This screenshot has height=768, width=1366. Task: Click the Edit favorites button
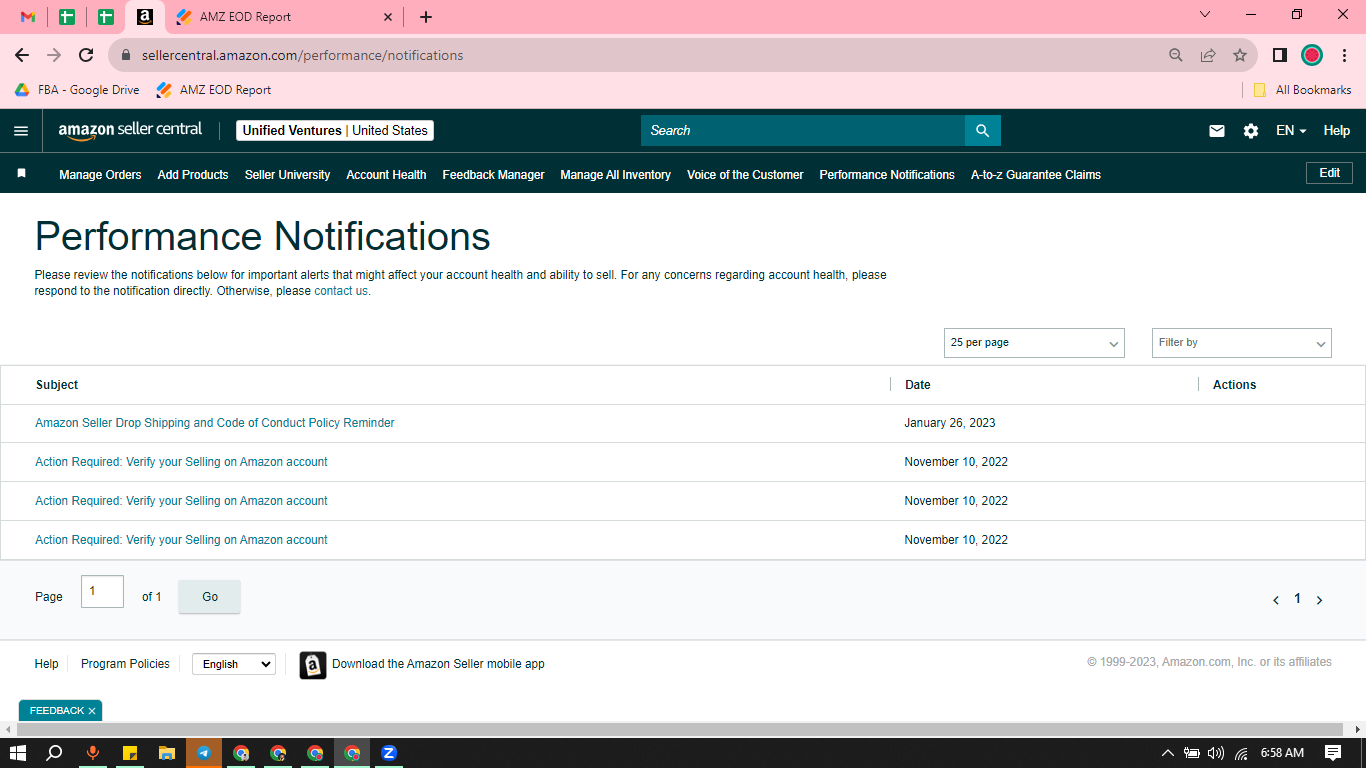pyautogui.click(x=1329, y=173)
